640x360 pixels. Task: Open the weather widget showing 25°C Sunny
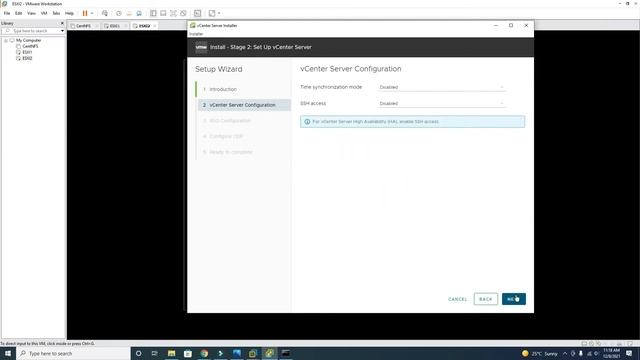[x=540, y=353]
